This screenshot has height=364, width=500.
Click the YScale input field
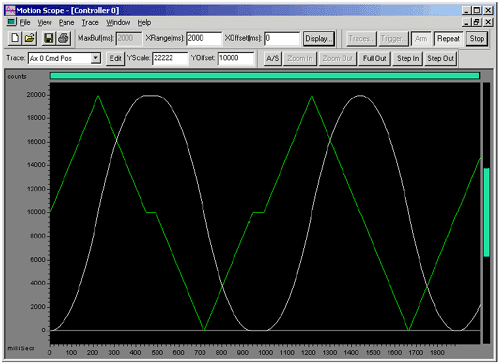(170, 58)
